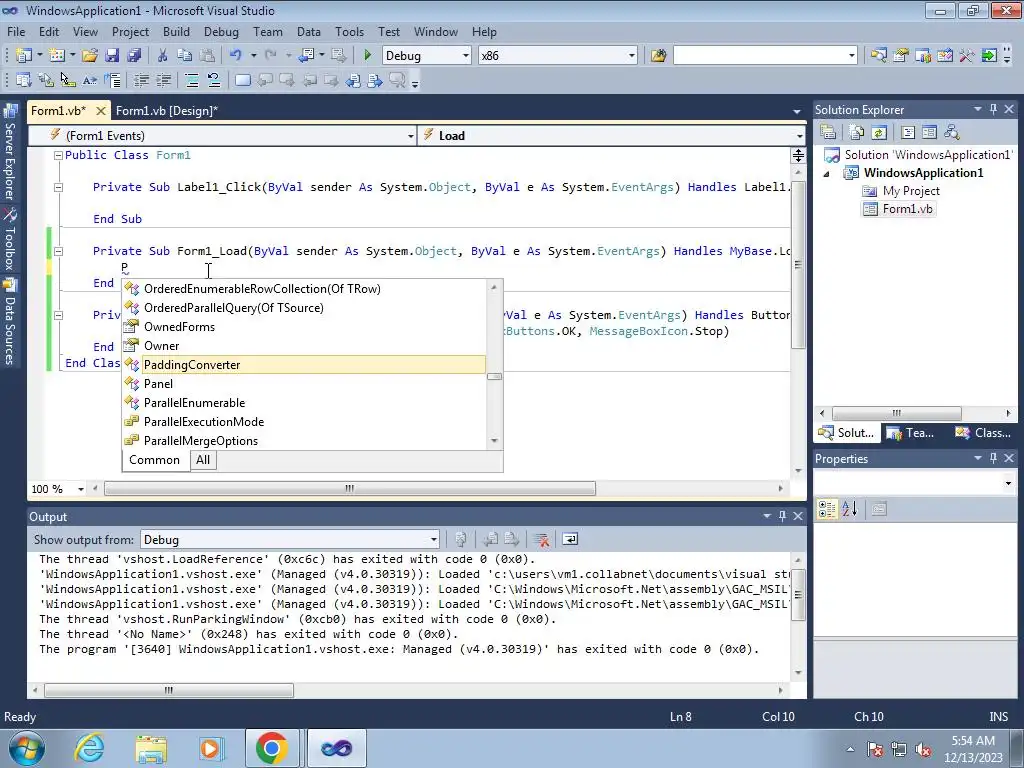The image size is (1024, 768).
Task: Toggle auto-hide pin on the Properties panel
Action: (993, 458)
